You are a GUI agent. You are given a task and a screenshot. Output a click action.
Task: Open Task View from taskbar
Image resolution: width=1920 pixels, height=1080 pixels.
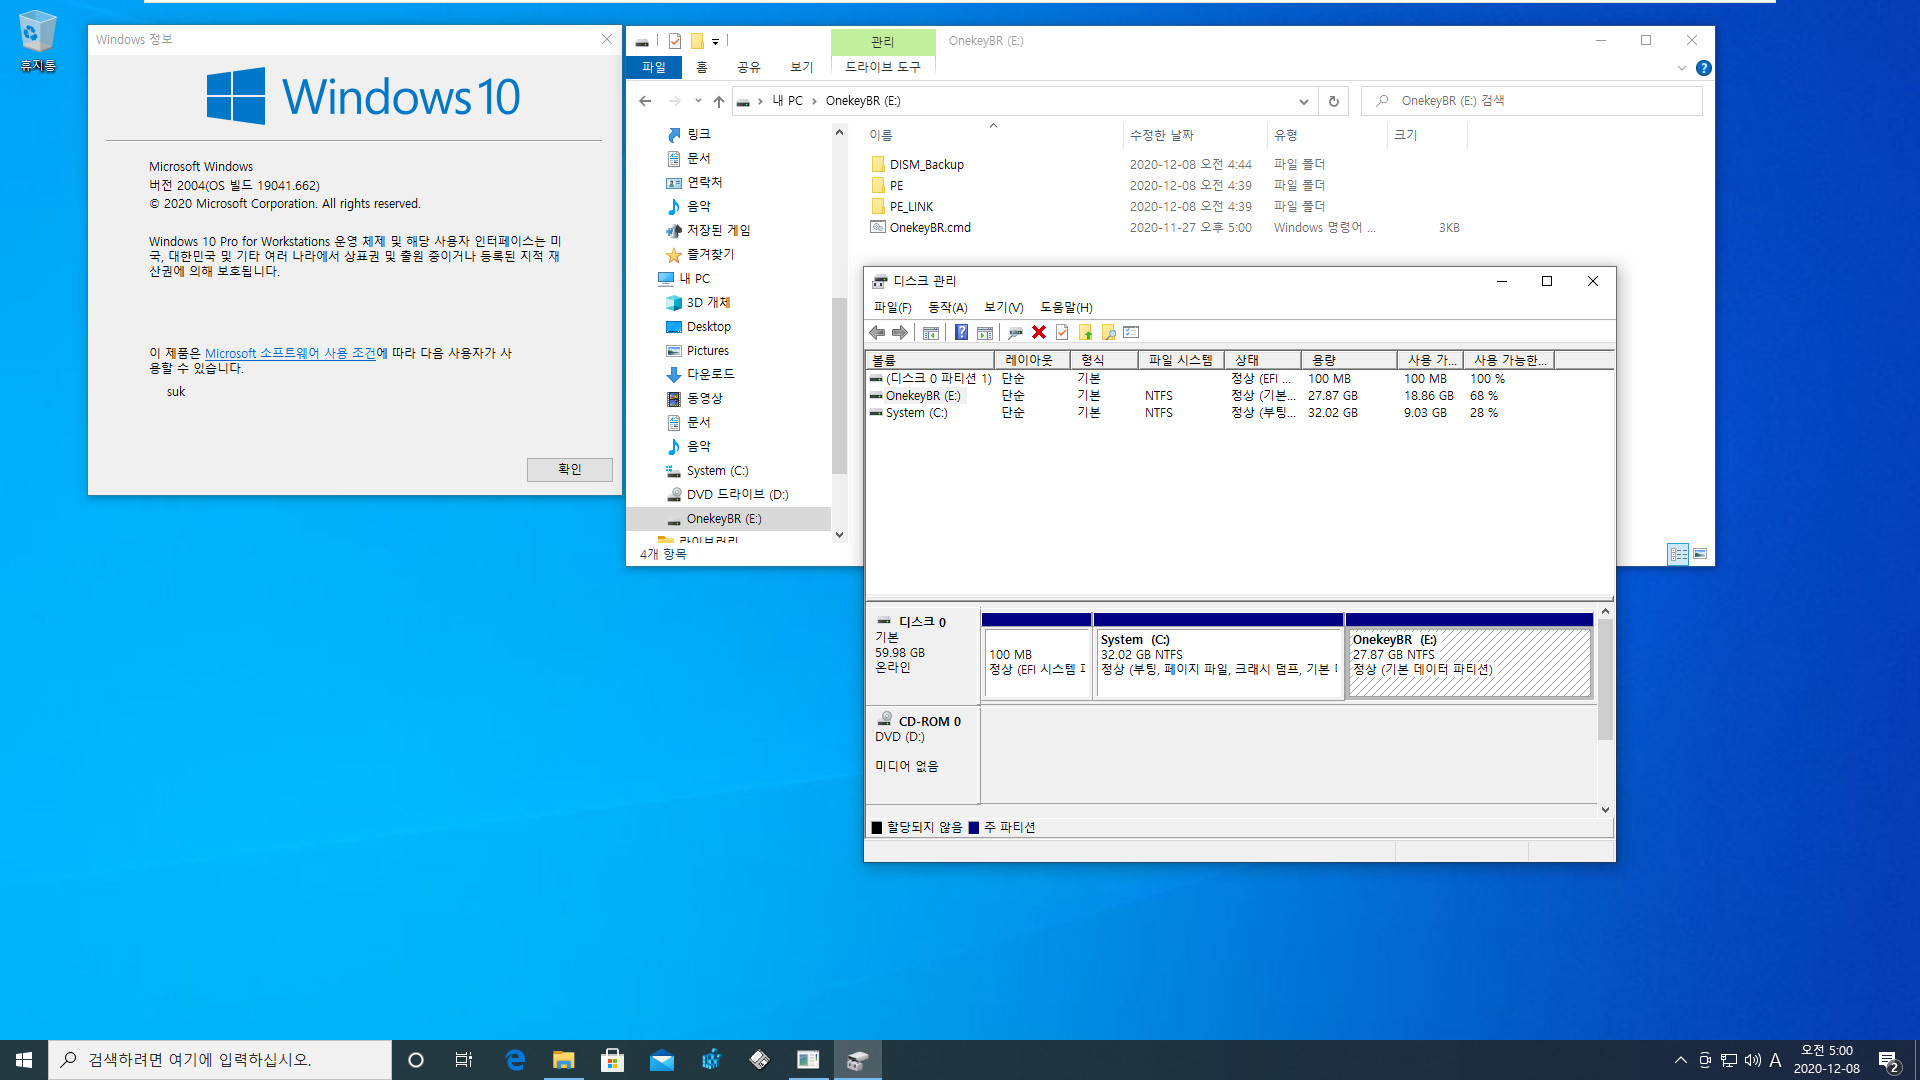[464, 1060]
